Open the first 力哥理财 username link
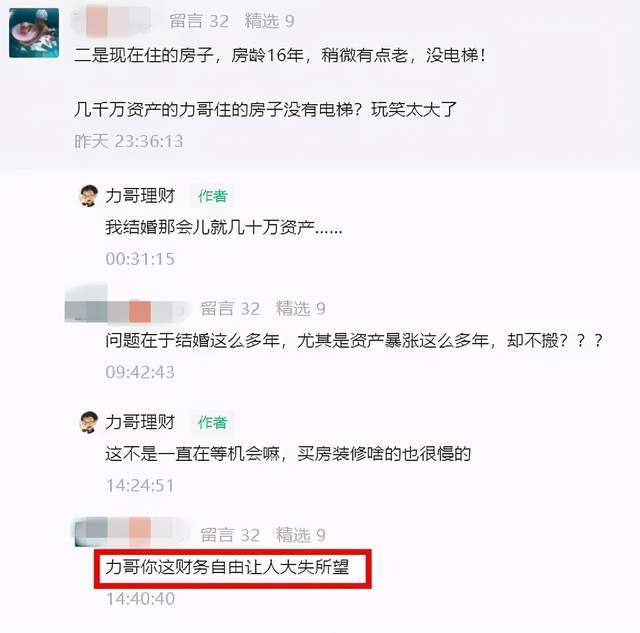The image size is (640, 633). tap(140, 196)
